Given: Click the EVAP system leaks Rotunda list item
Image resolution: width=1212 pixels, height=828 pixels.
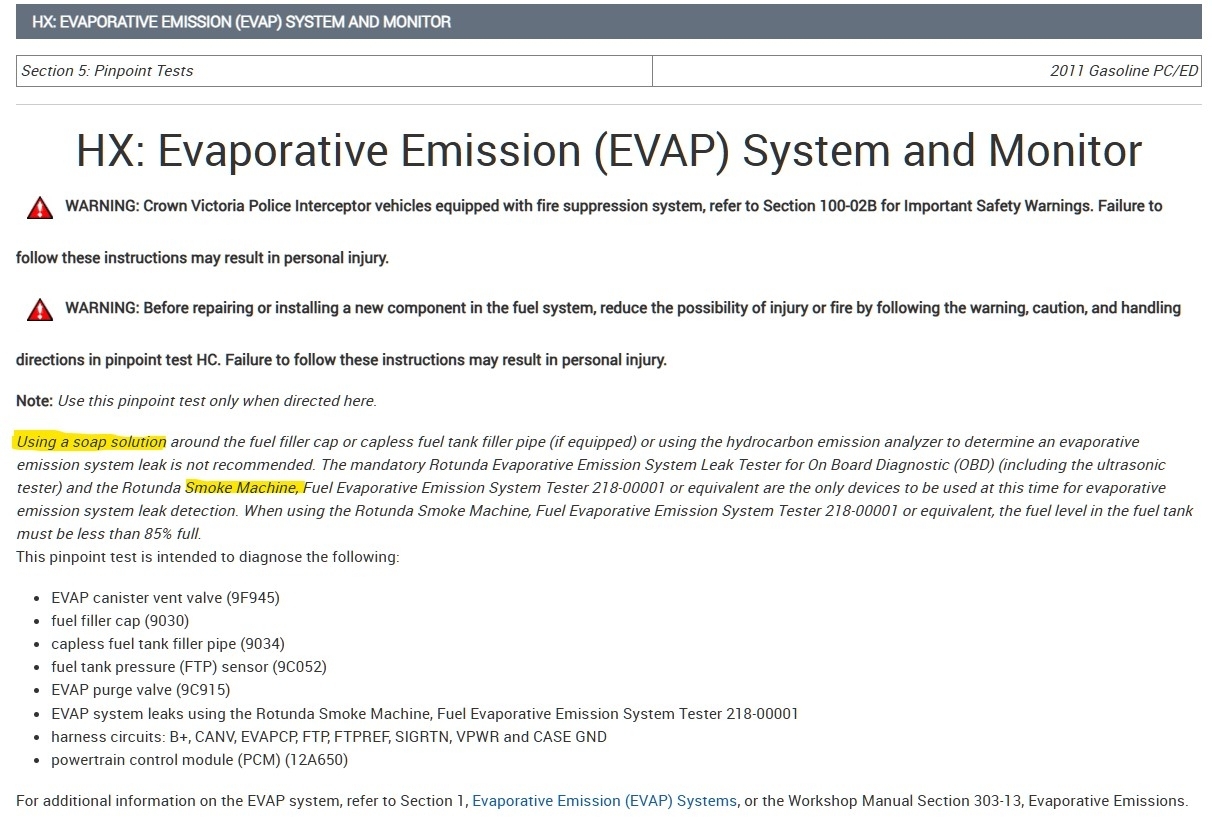Looking at the screenshot, I should (425, 714).
